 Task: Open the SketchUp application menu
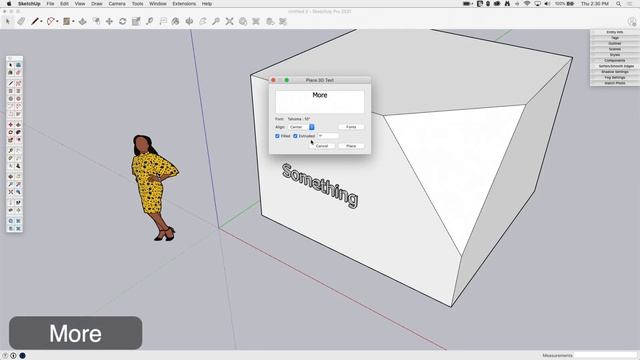(29, 4)
